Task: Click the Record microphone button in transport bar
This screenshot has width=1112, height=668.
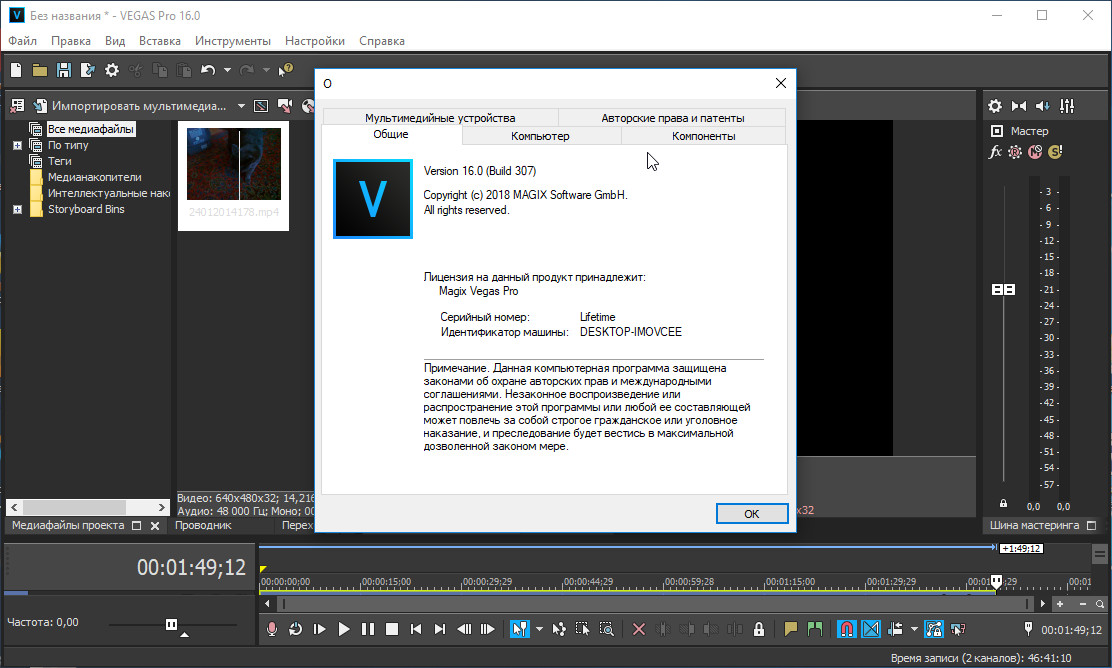Action: 271,629
